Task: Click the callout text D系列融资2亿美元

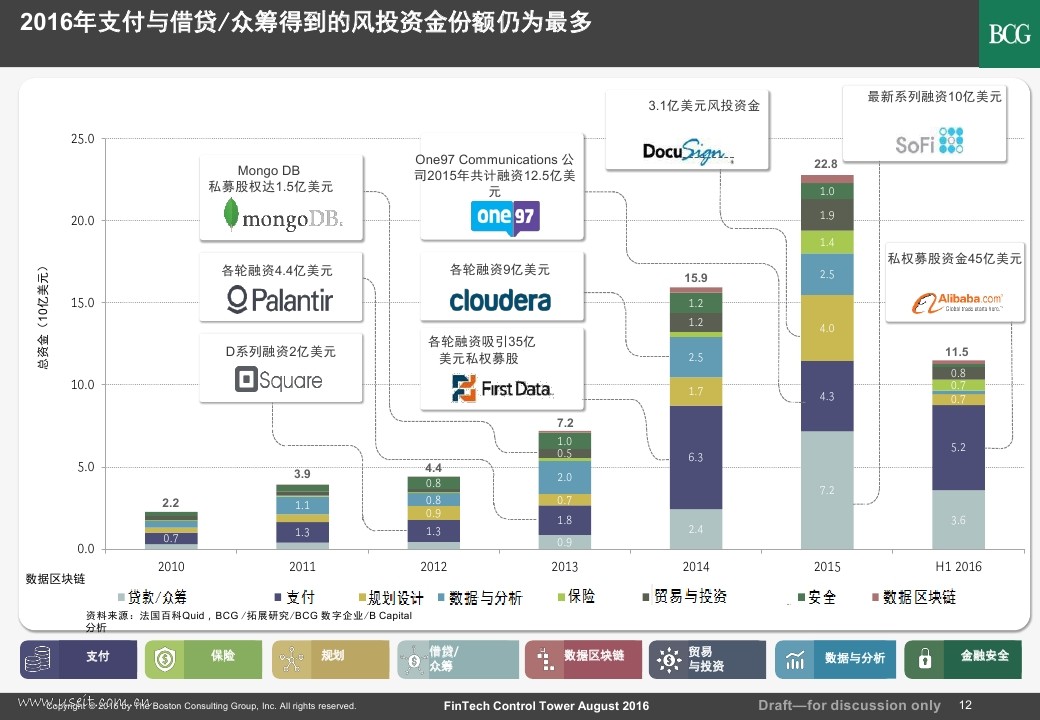Action: click(x=281, y=351)
